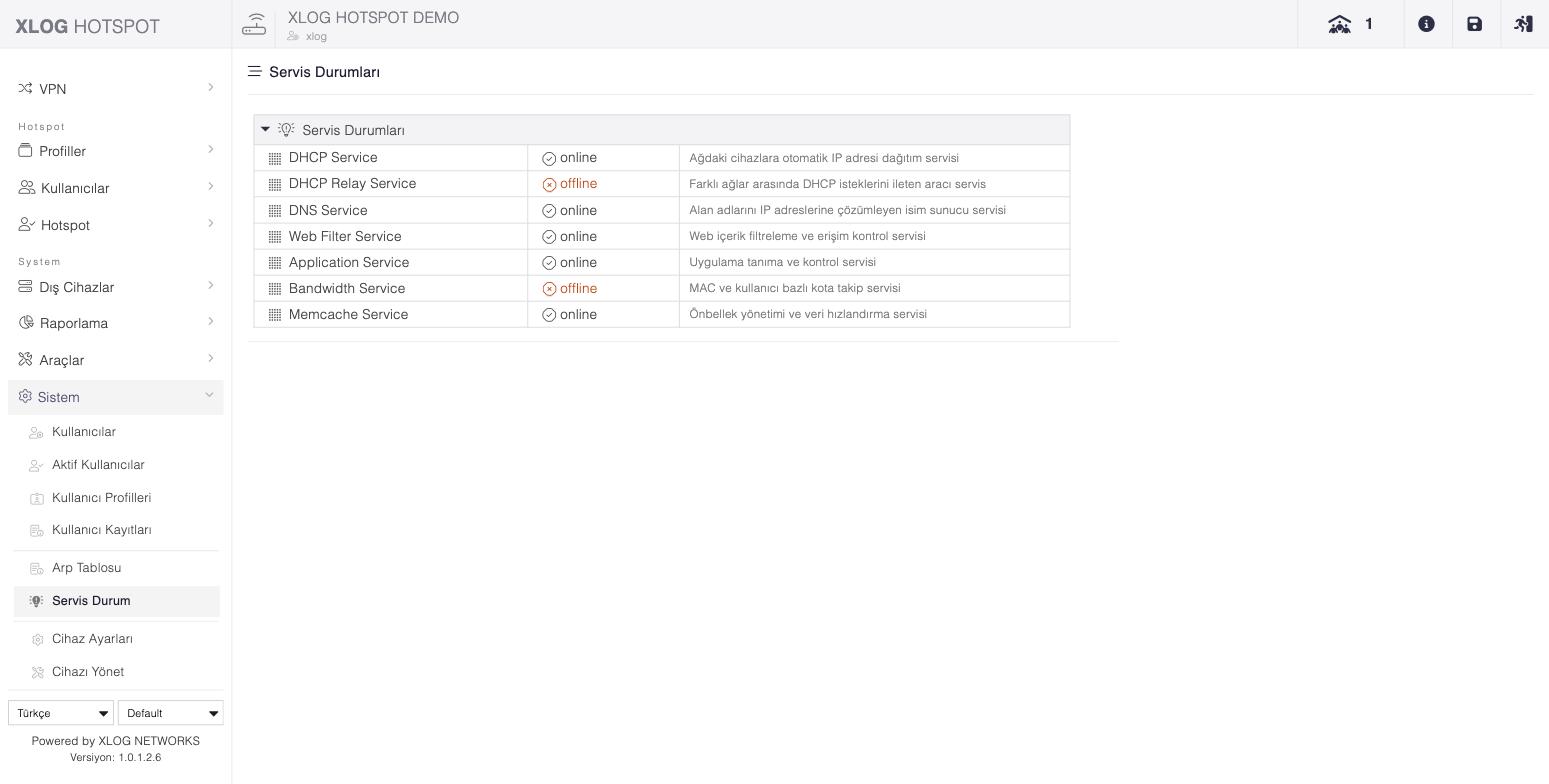Click the Profiller icon in sidebar
The image size is (1549, 784).
point(25,151)
